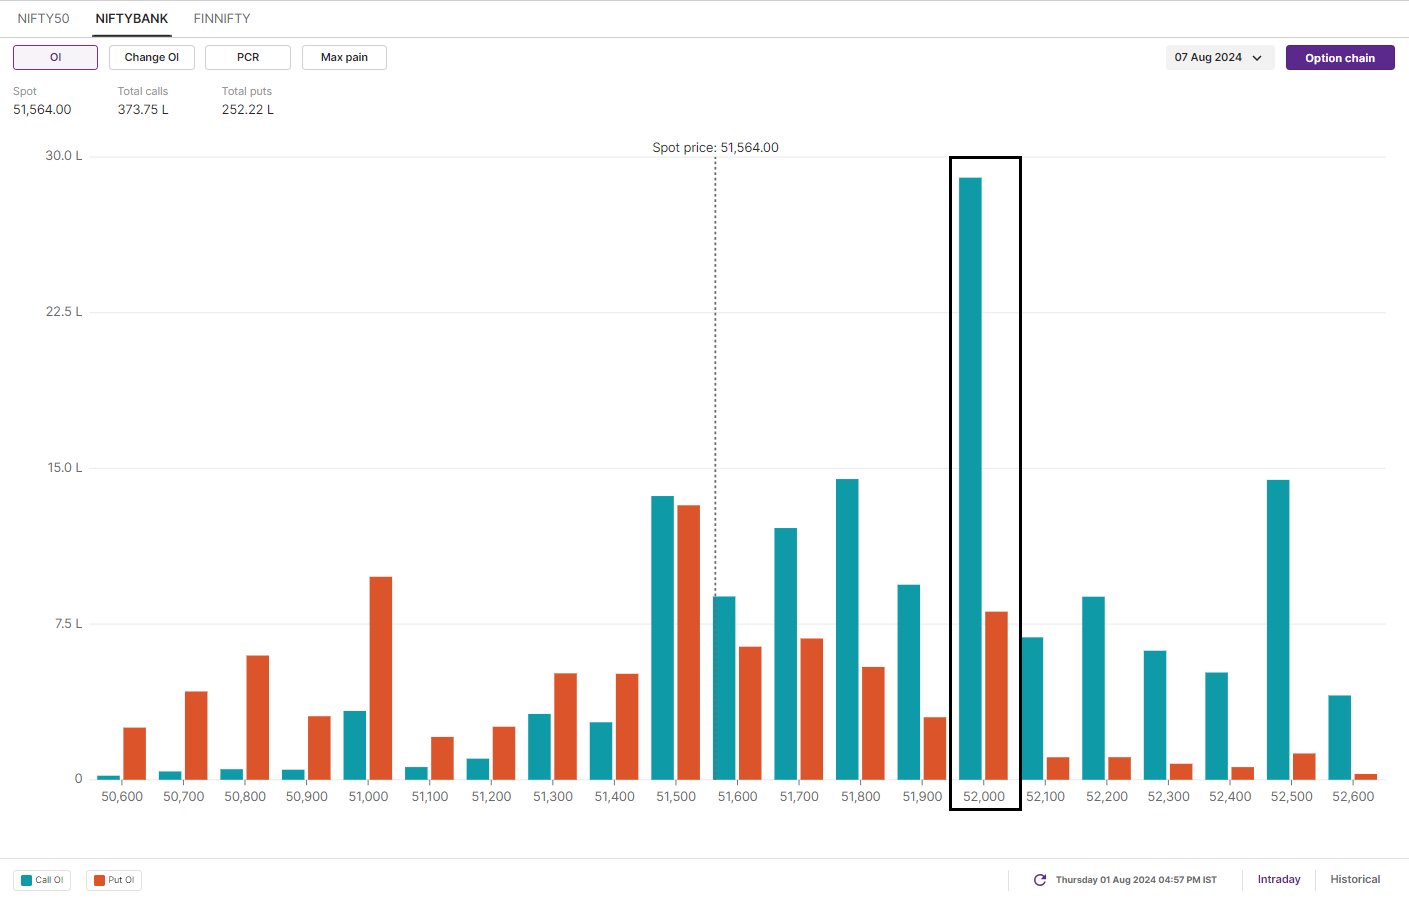Switch to Intraday mode
1409x898 pixels.
pyautogui.click(x=1279, y=880)
